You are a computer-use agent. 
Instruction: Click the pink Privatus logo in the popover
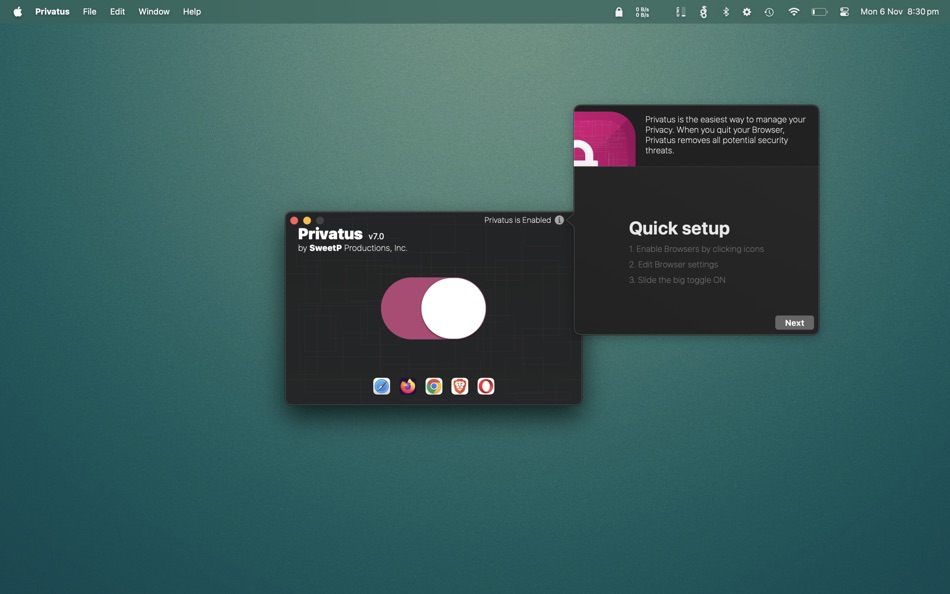tap(605, 139)
